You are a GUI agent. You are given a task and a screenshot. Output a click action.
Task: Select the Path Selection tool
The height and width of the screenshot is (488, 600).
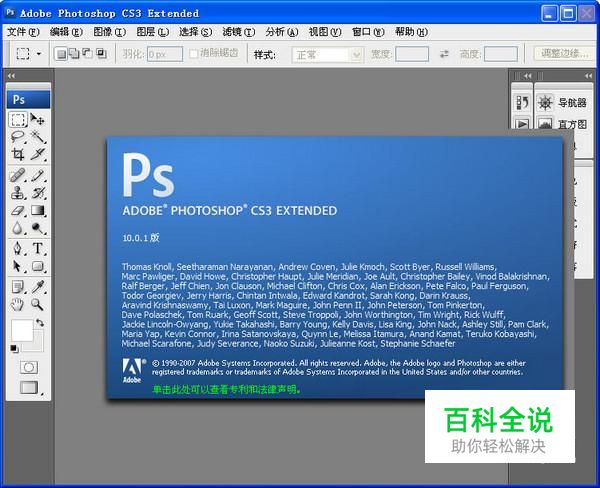click(18, 266)
